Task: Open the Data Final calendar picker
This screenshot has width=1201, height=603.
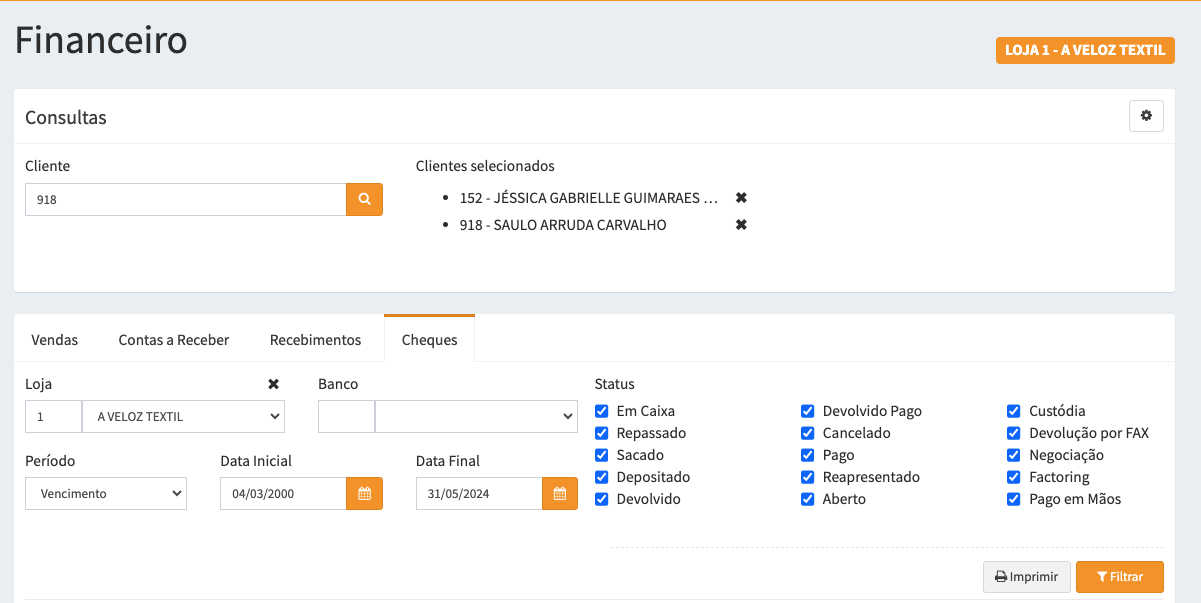Action: 560,493
